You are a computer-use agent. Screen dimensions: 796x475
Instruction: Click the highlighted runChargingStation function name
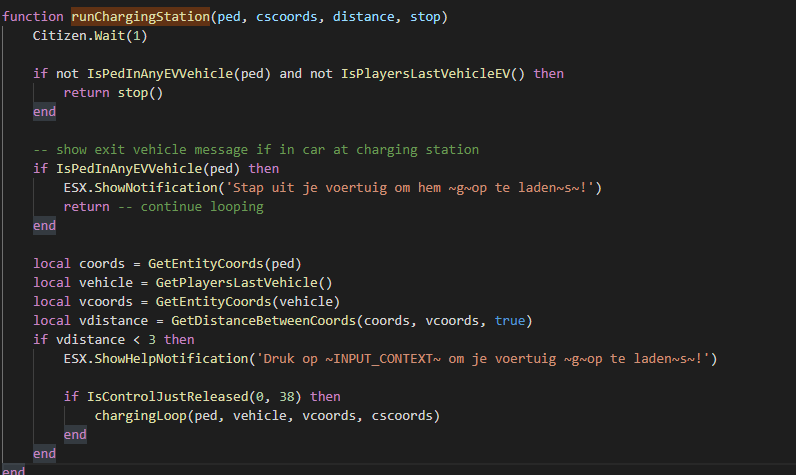140,17
